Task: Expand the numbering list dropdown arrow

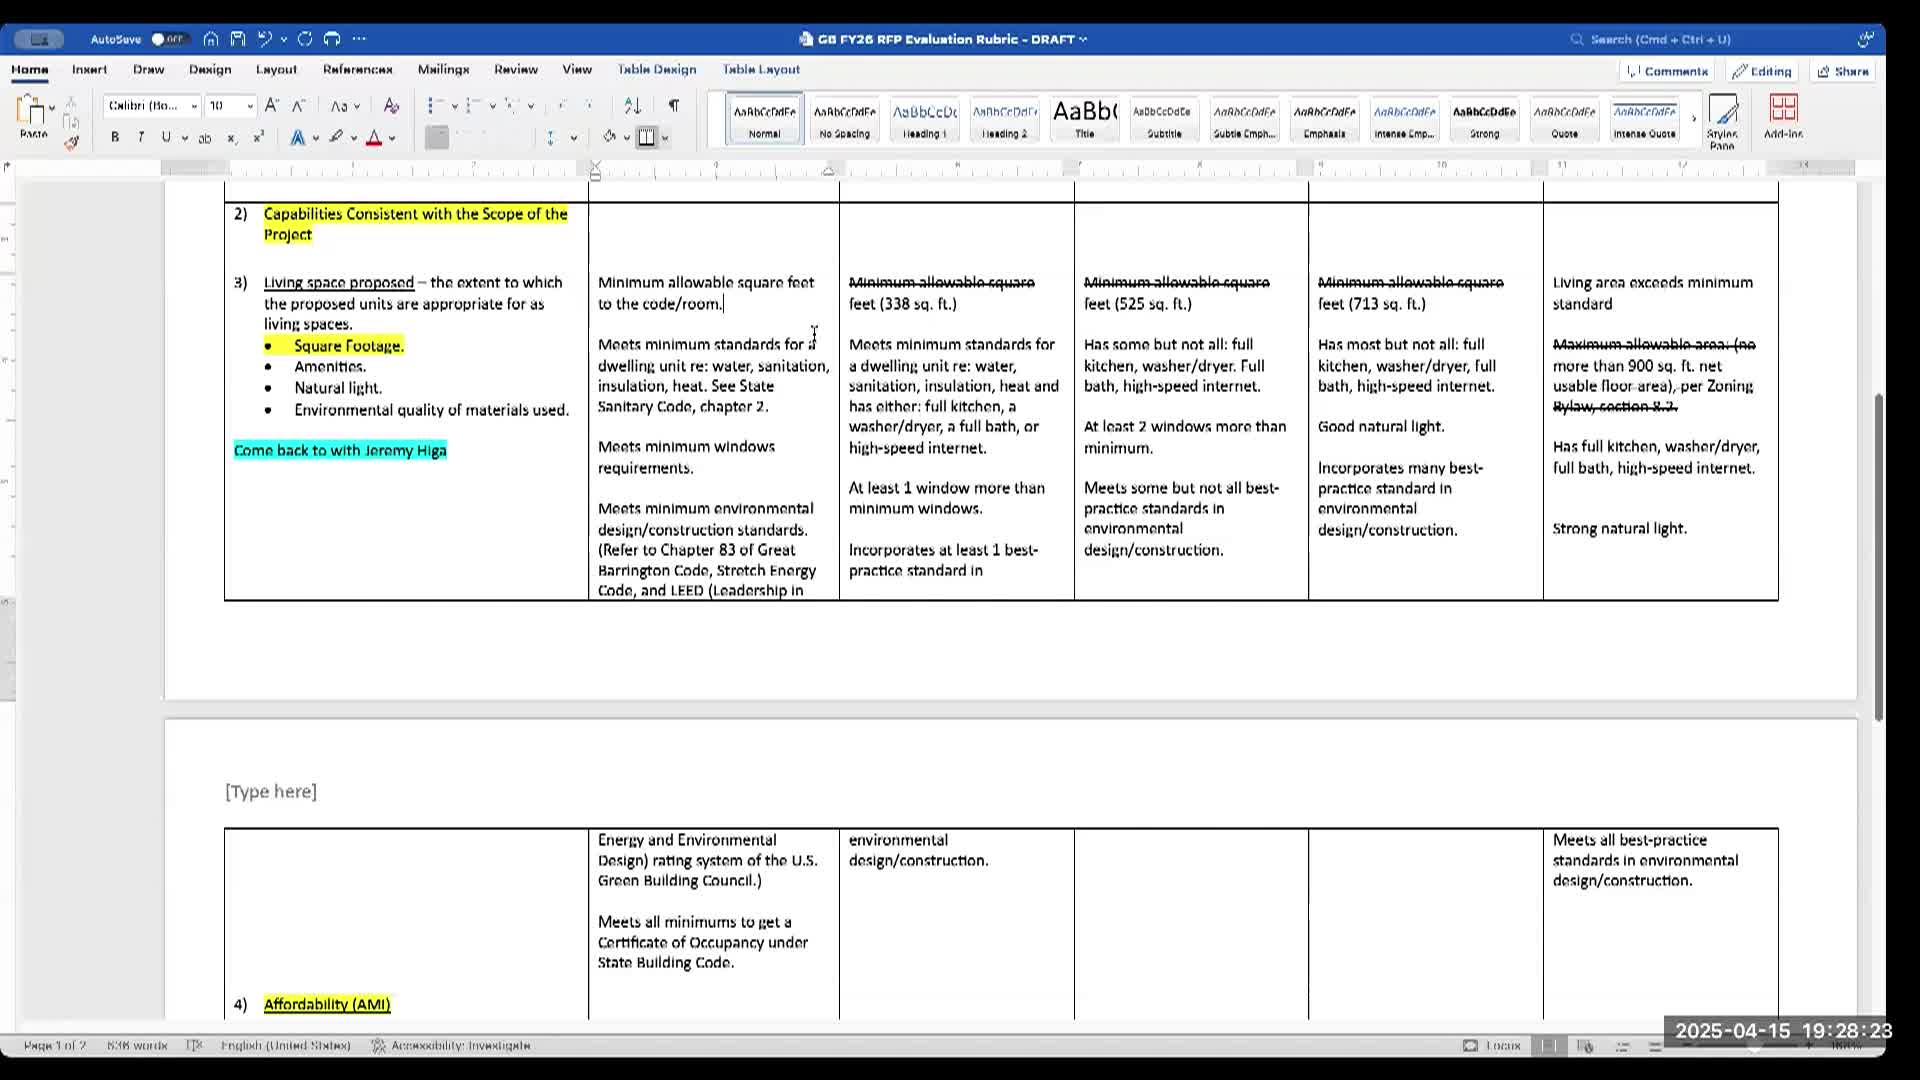Action: [492, 106]
